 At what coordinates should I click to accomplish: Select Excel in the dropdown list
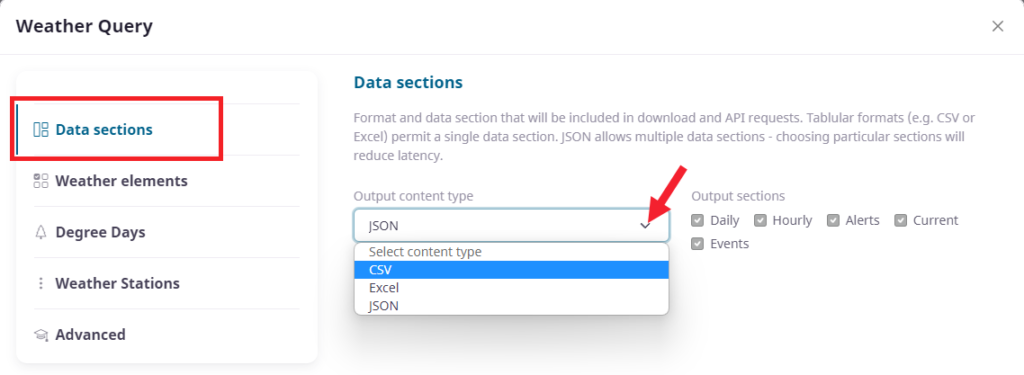click(x=511, y=287)
